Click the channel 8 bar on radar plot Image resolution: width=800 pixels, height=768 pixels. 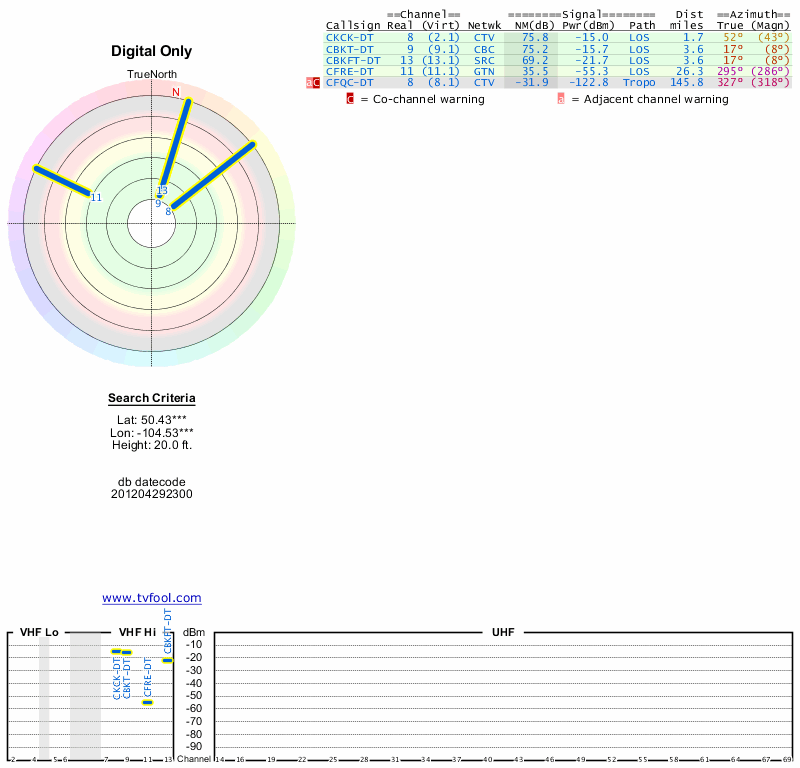tap(213, 176)
